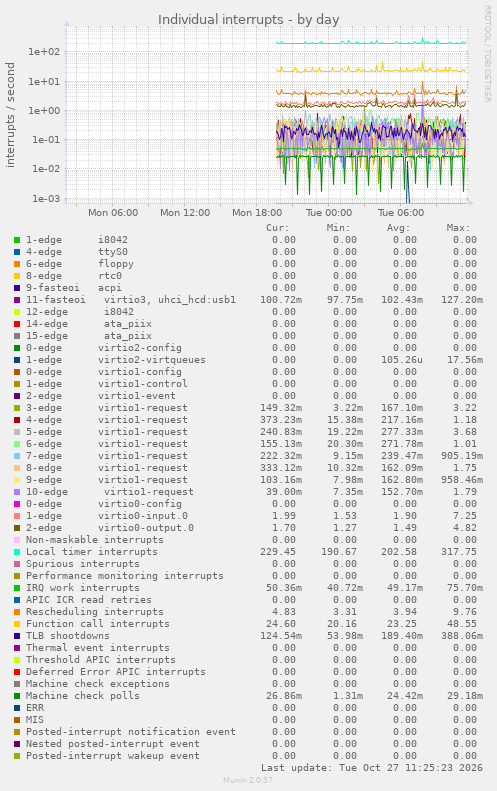Click the 'MIS' legend label
The height and width of the screenshot is (791, 497).
click(35, 720)
